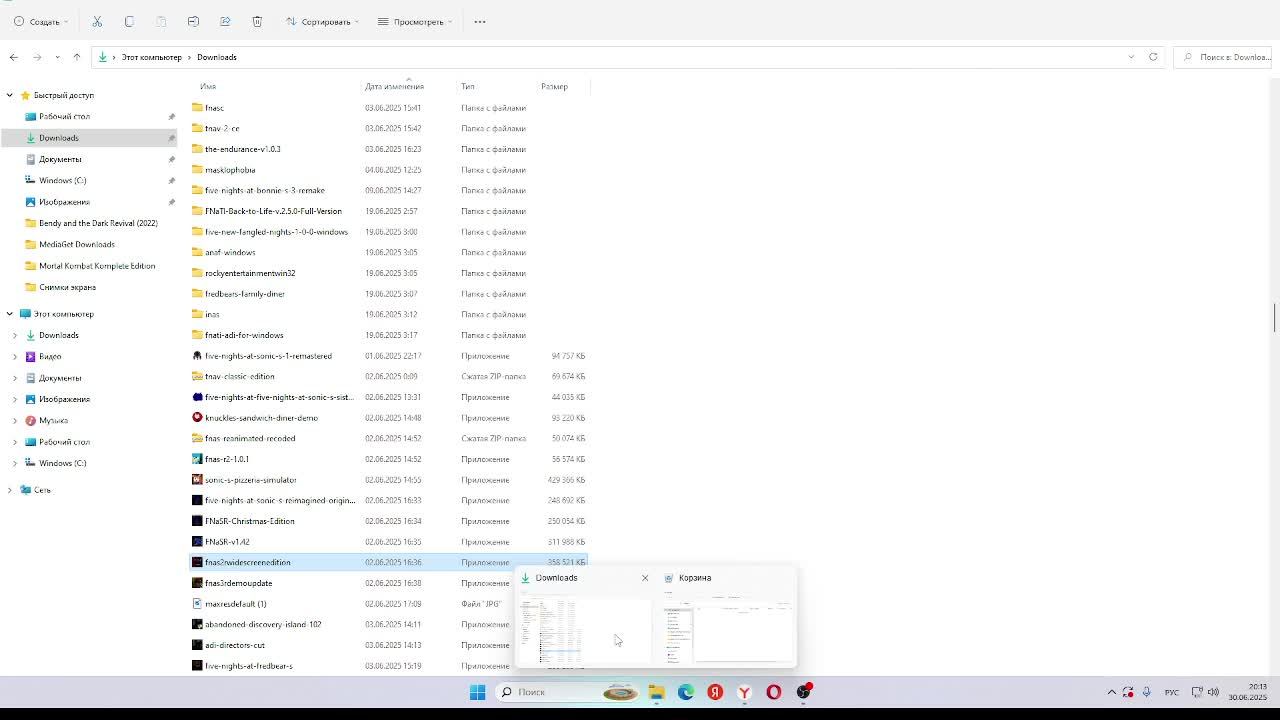Click the microphone tray icon
Image resolution: width=1280 pixels, height=720 pixels.
point(1146,692)
